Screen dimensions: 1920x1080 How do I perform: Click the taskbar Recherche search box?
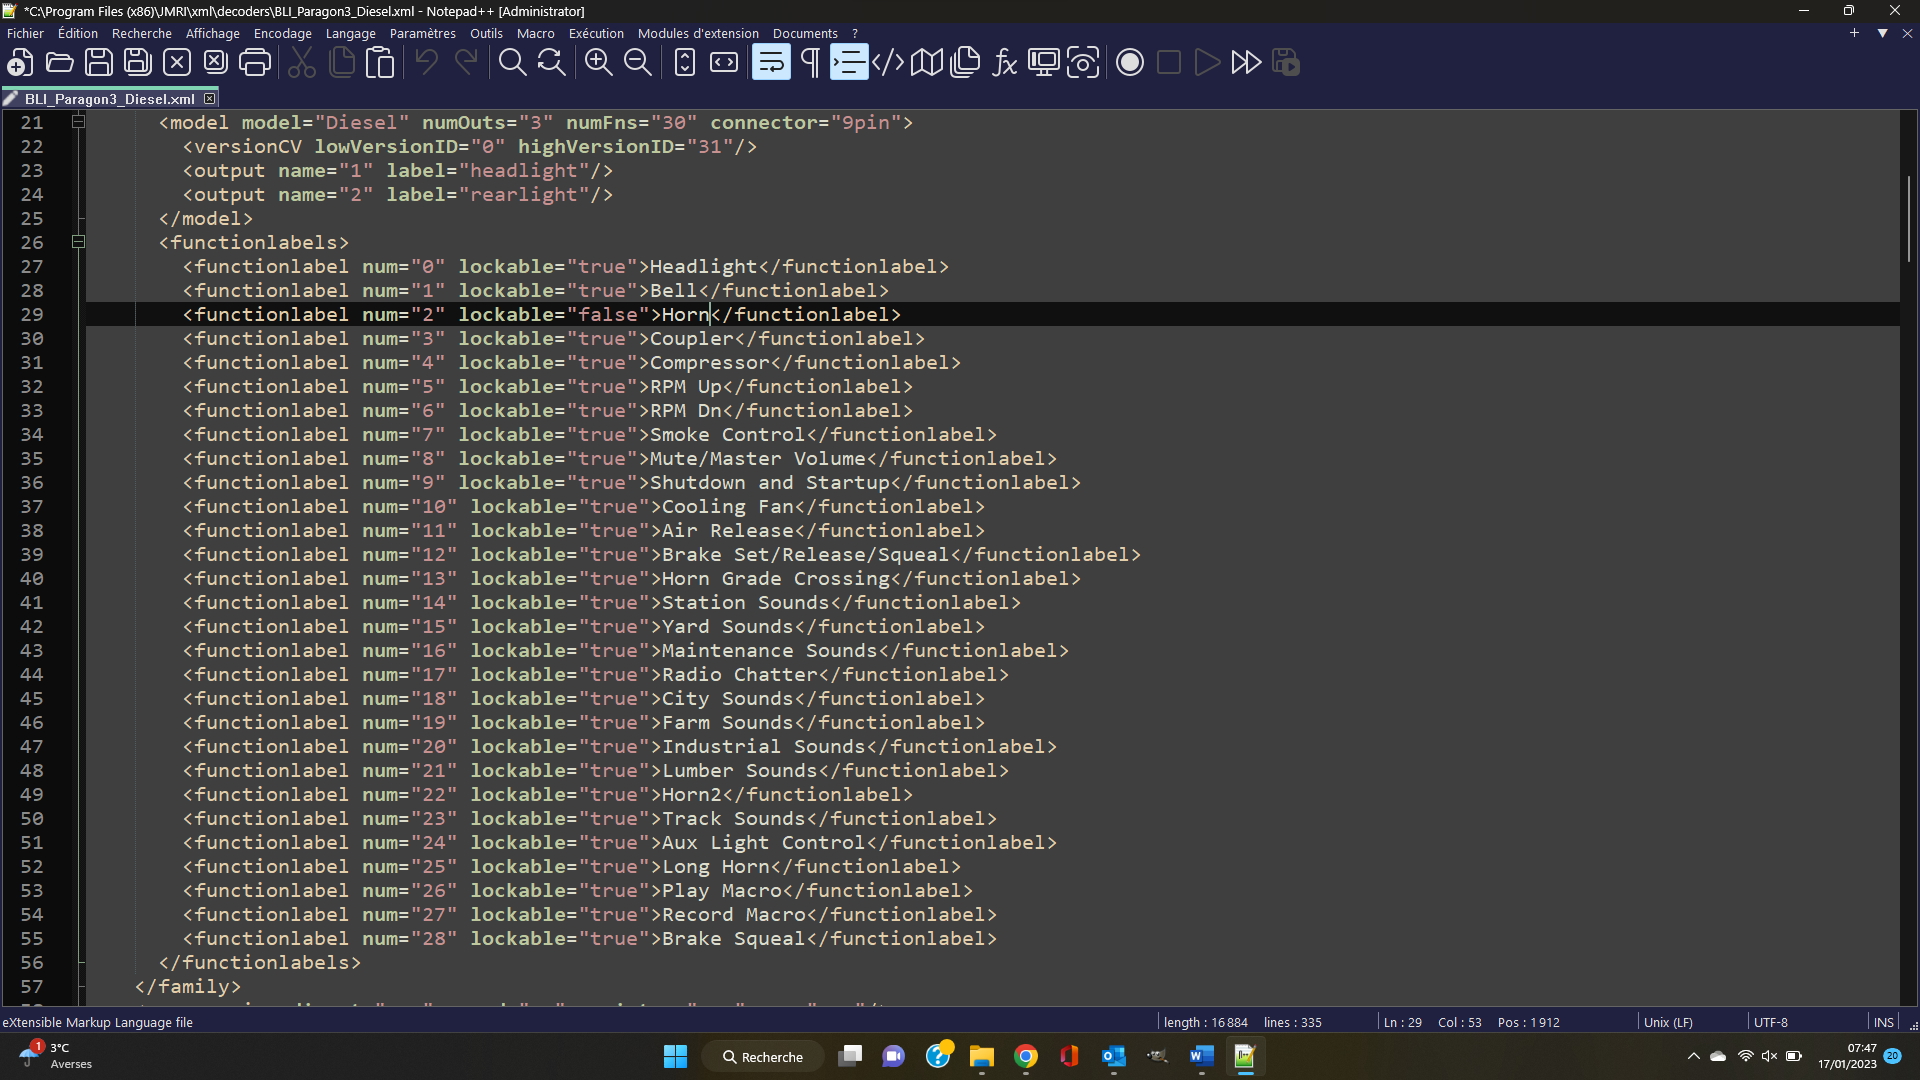[763, 1057]
